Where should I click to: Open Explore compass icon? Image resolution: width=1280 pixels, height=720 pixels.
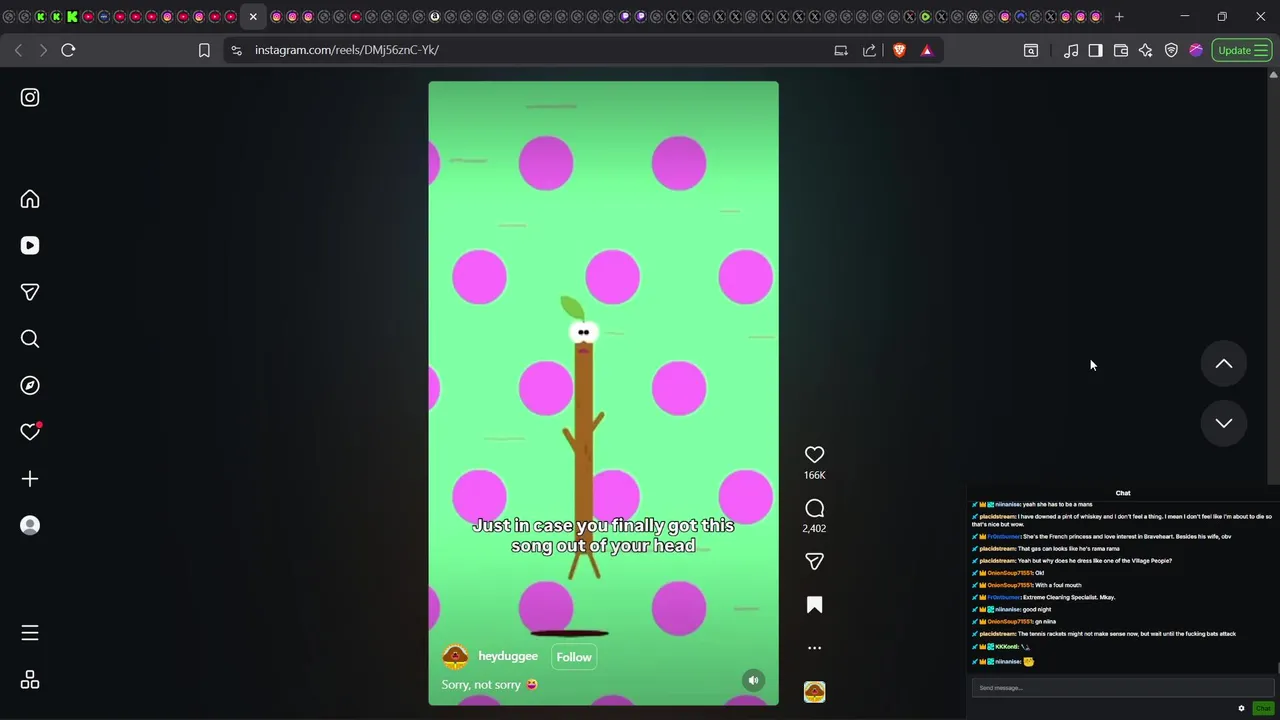(x=30, y=385)
